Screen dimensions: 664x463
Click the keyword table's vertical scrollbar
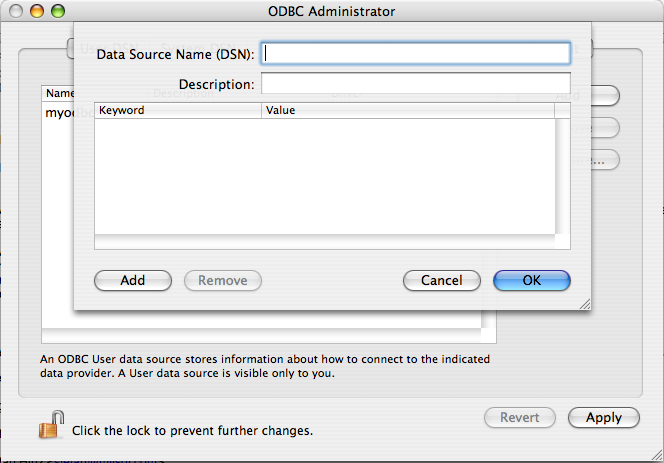[563, 175]
